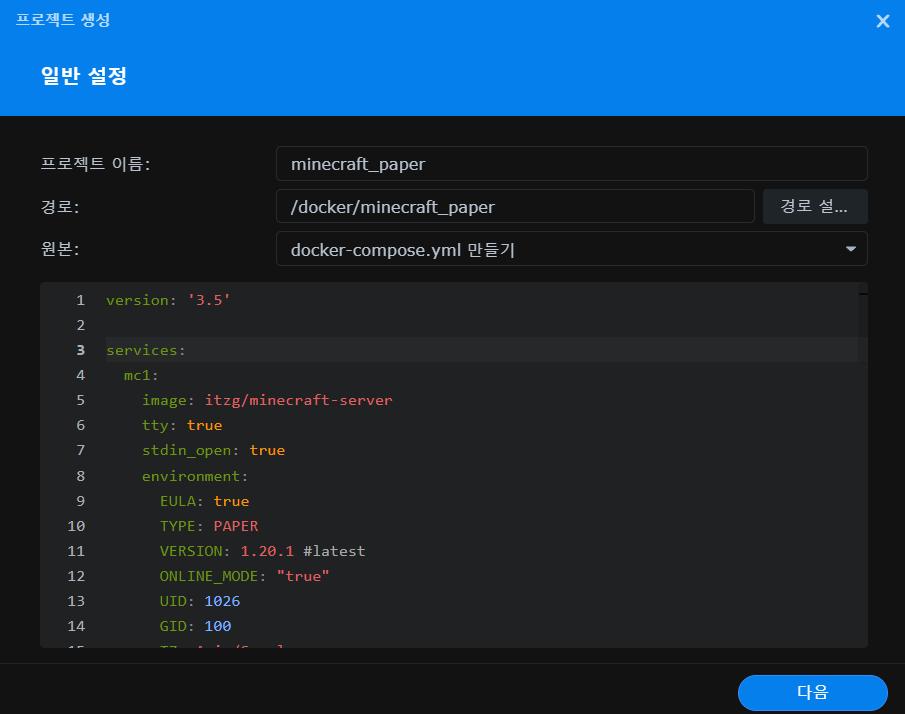Viewport: 905px width, 714px height.
Task: Click the GID: 100 line
Action: (x=195, y=626)
